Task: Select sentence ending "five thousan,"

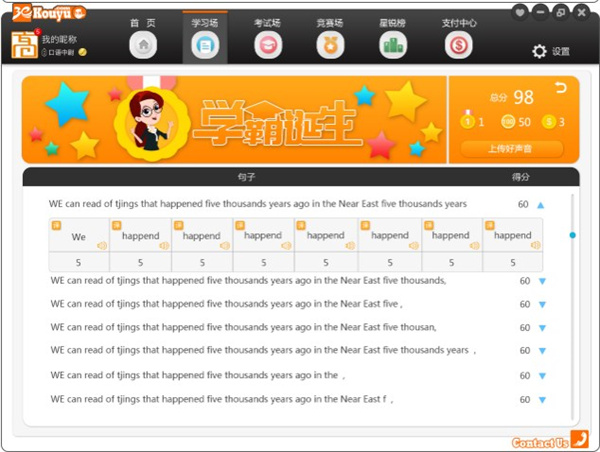Action: point(243,327)
